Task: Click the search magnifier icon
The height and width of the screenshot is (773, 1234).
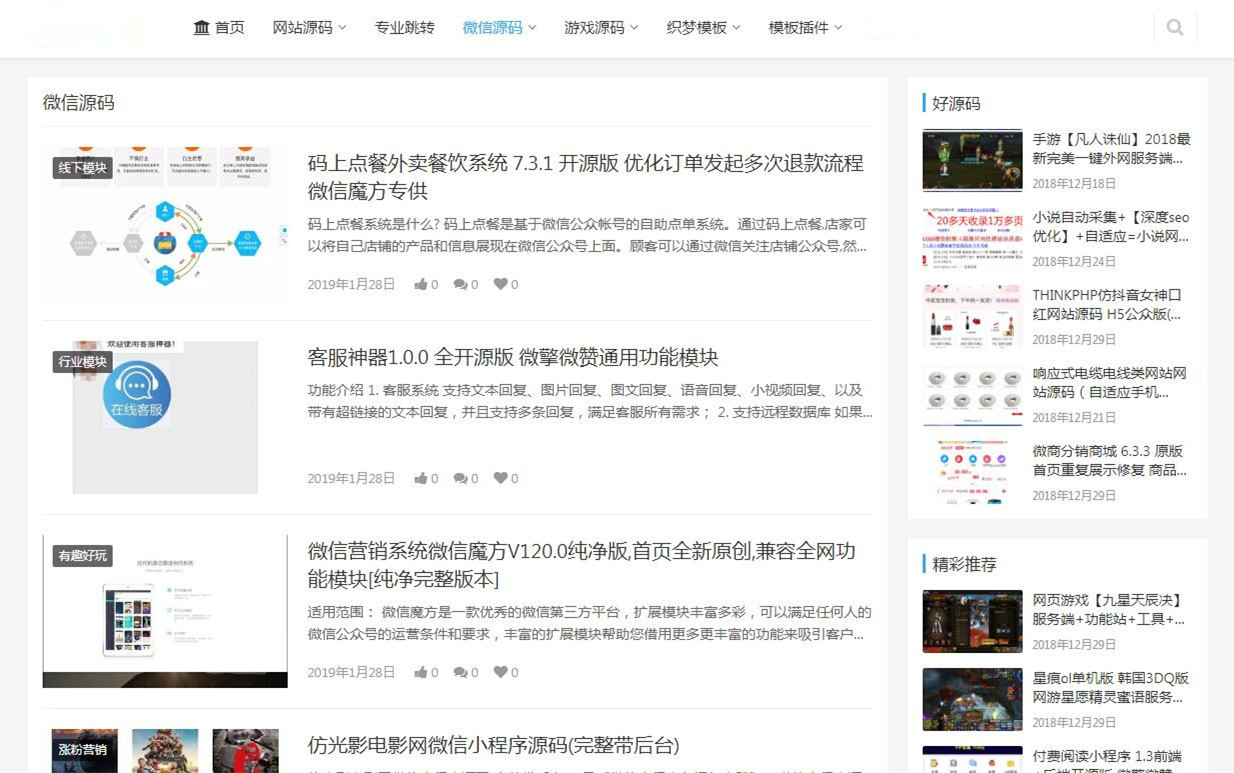Action: pos(1175,28)
